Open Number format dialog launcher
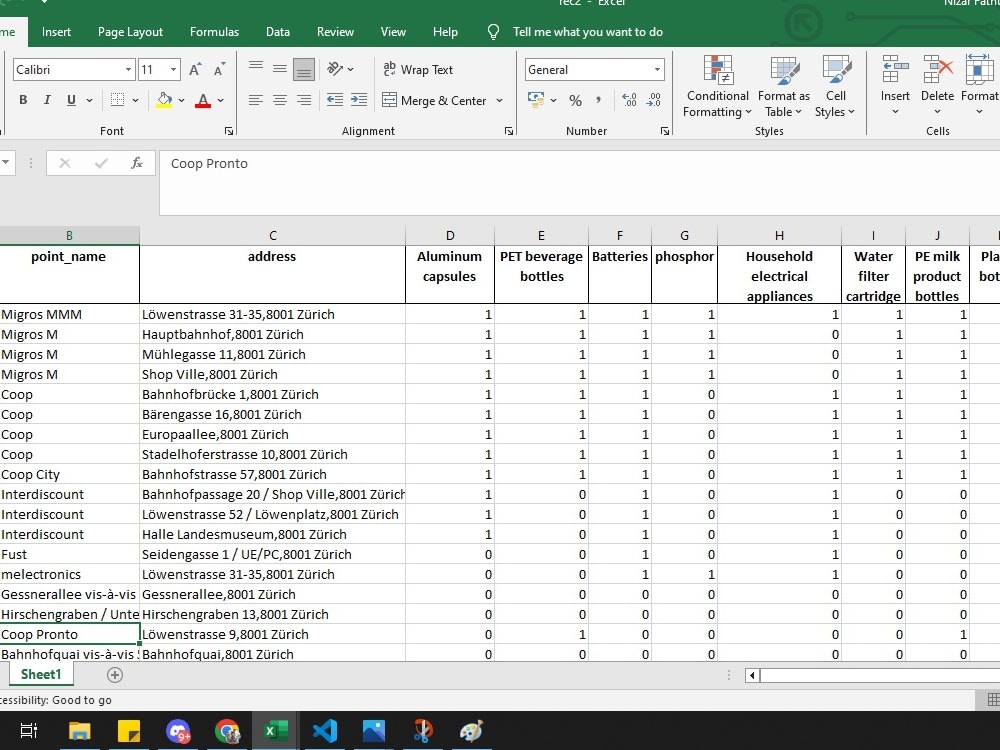 pos(665,131)
